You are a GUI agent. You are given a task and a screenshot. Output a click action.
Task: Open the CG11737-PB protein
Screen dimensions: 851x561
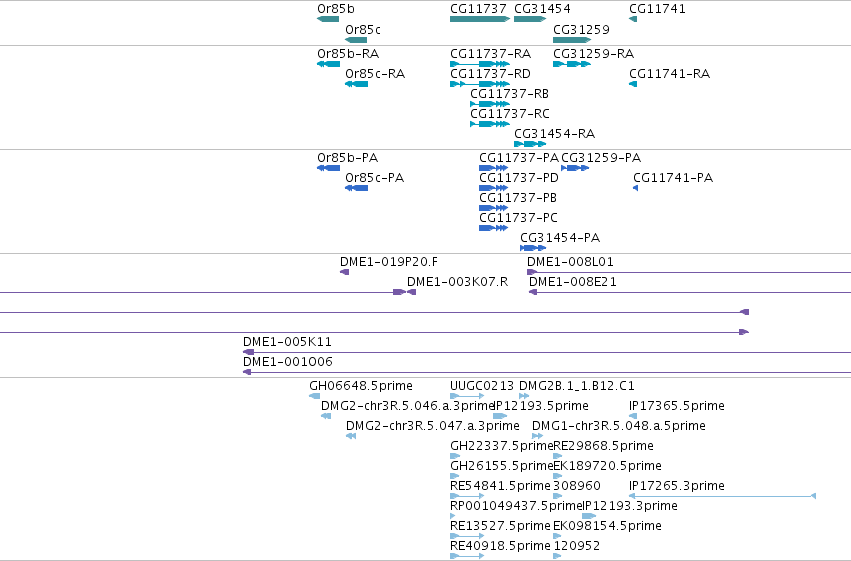493,208
